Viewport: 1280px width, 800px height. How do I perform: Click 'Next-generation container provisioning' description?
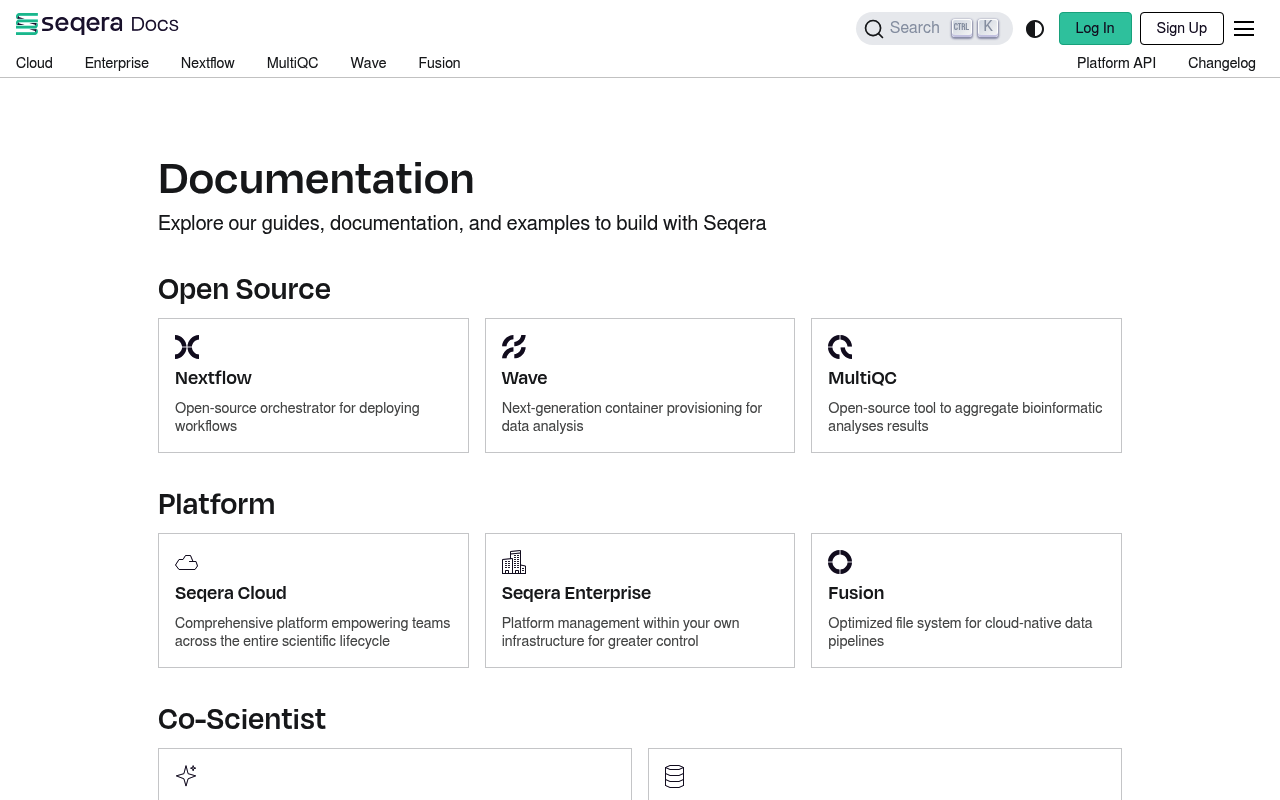pyautogui.click(x=632, y=417)
